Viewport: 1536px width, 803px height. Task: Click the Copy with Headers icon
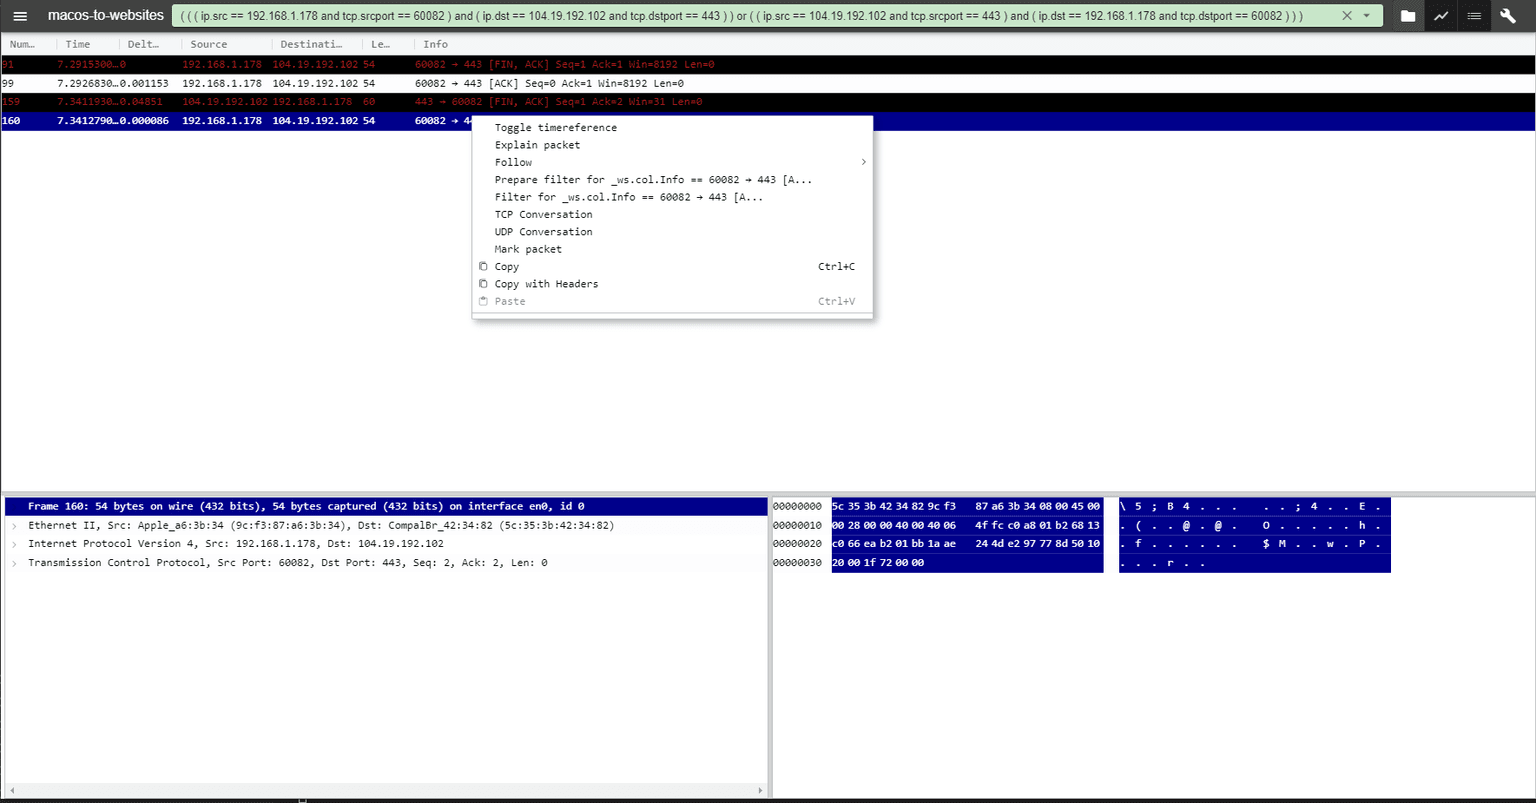(x=483, y=283)
